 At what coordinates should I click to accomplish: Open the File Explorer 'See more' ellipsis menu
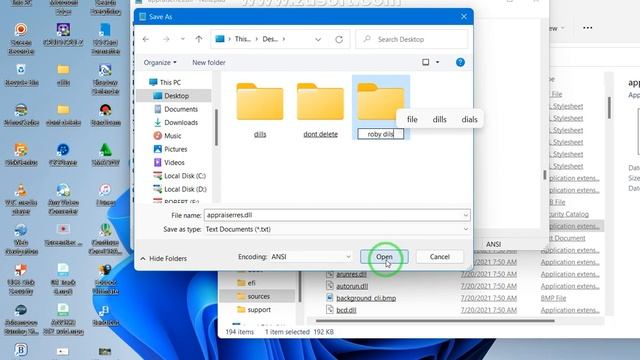(587, 28)
